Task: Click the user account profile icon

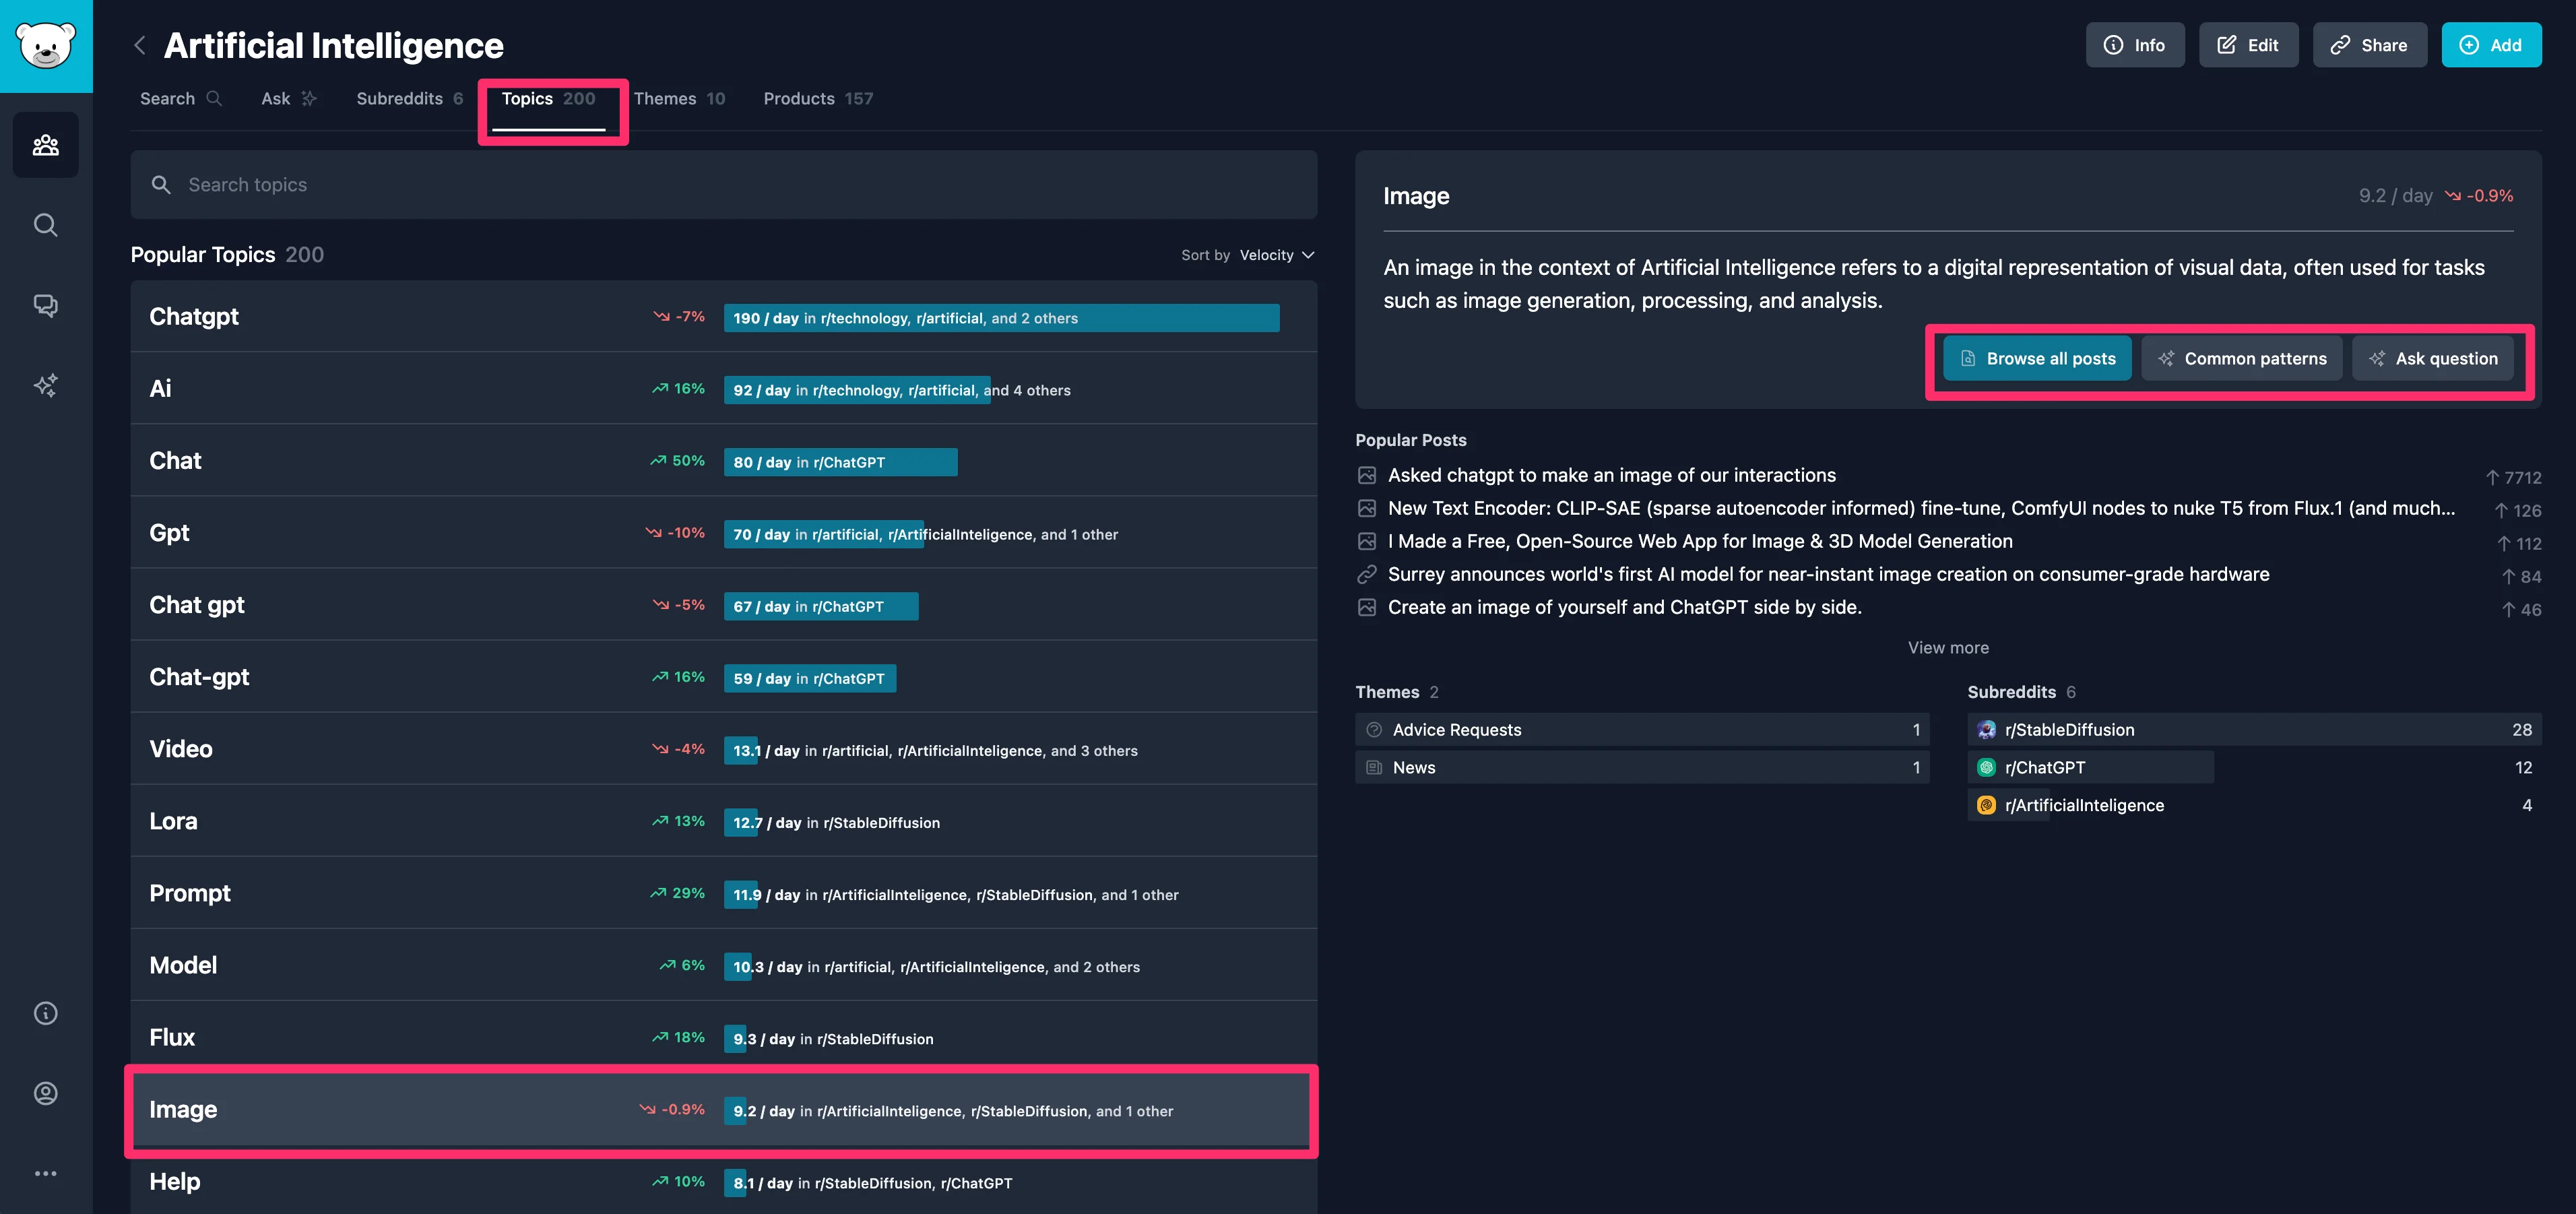Action: click(x=46, y=1093)
